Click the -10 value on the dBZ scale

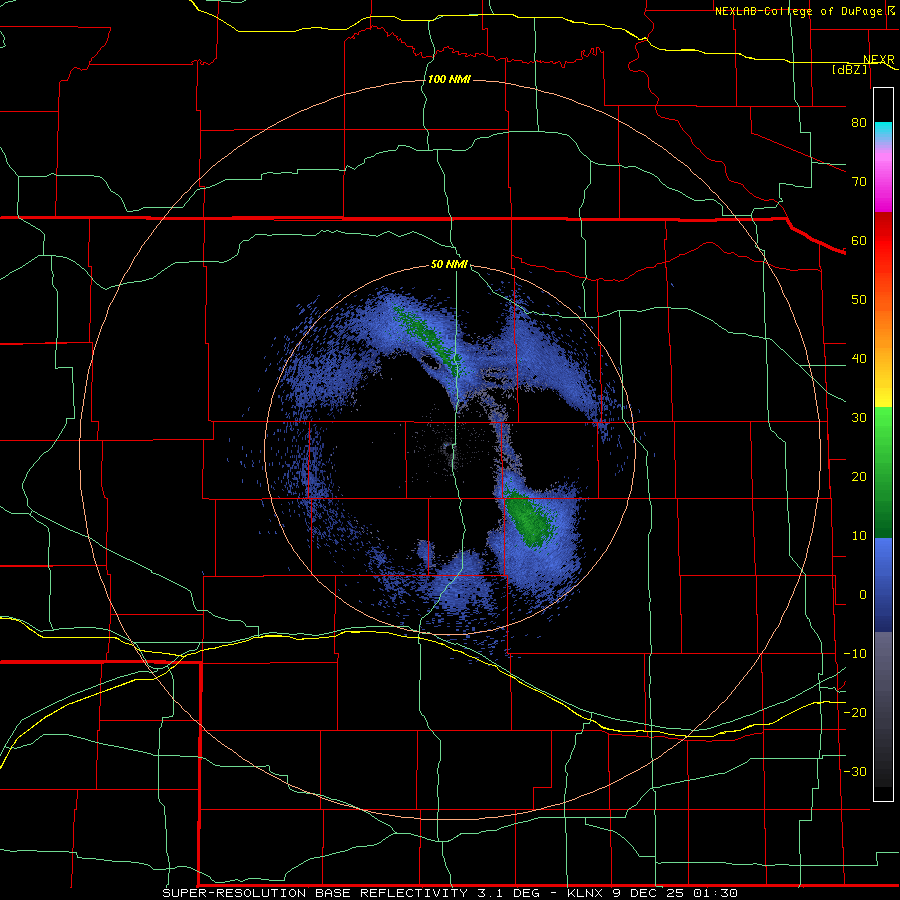(855, 654)
